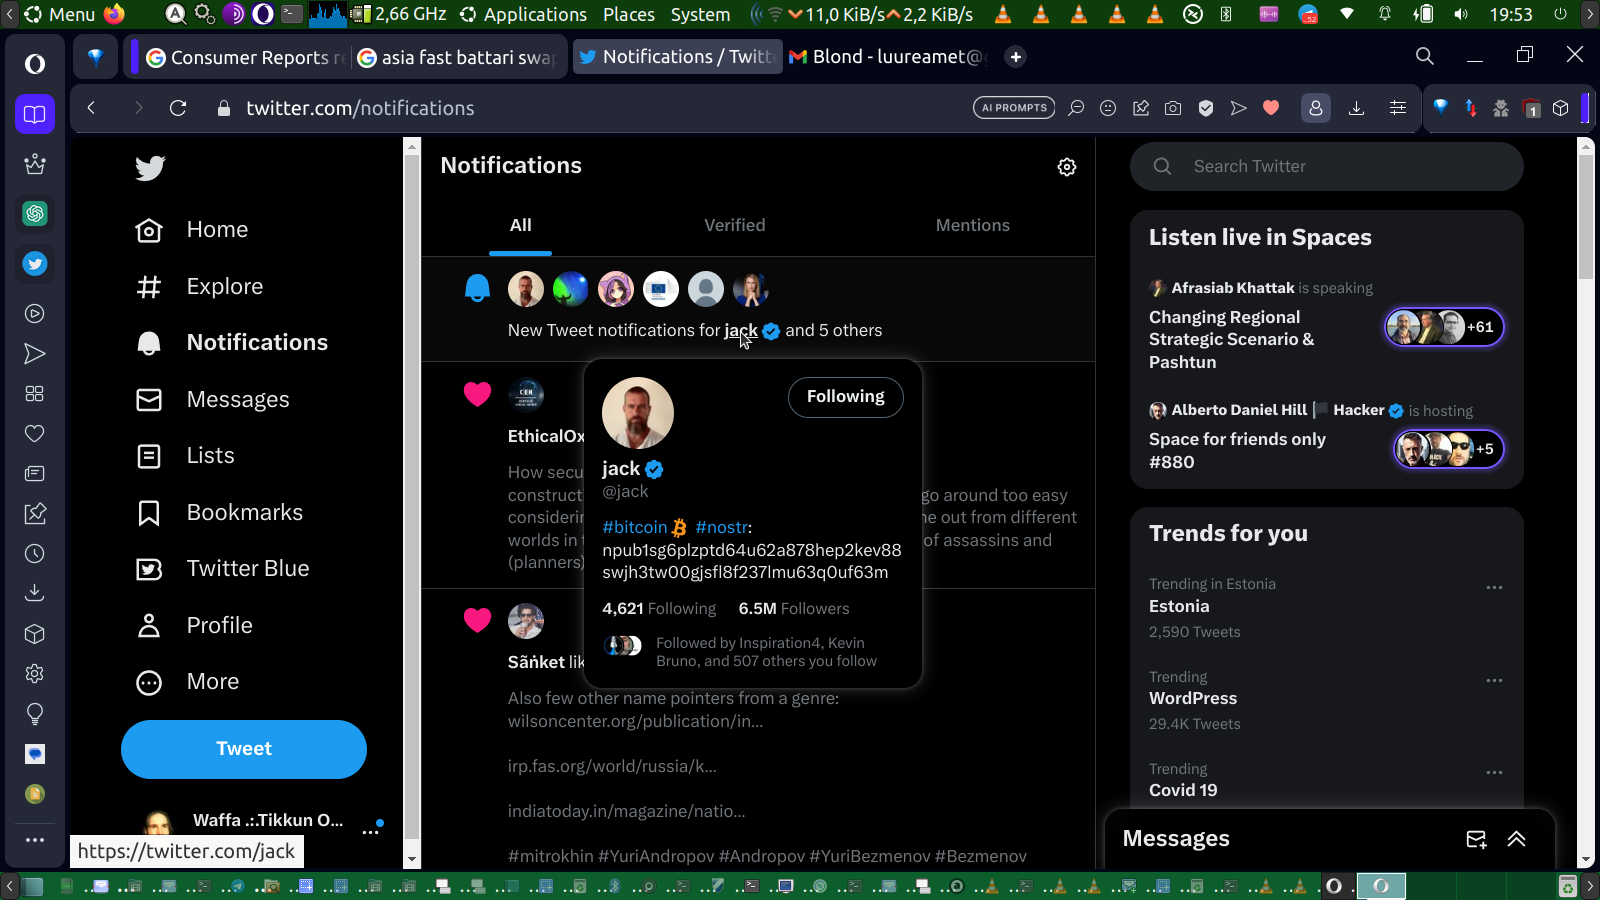Viewport: 1600px width, 900px height.
Task: Open Bookmarks page
Action: [219, 513]
